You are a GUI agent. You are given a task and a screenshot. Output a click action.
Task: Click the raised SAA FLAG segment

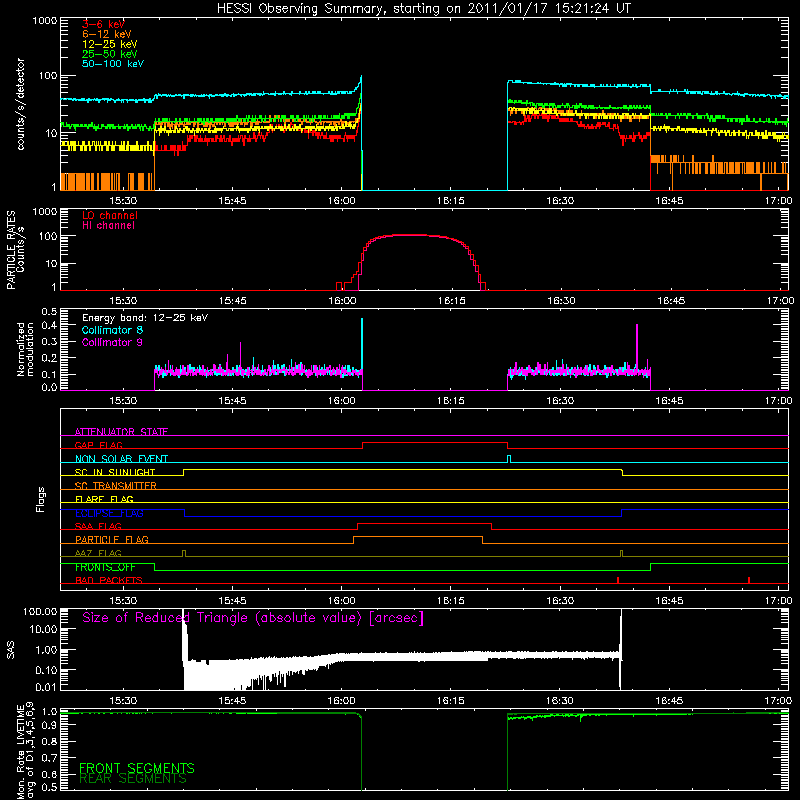pos(424,524)
